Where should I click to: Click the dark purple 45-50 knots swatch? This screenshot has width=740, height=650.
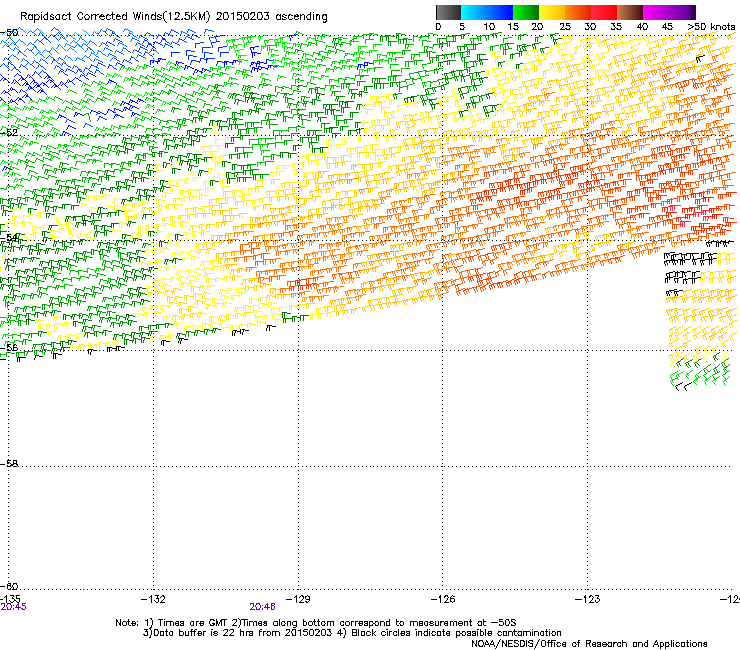tap(682, 12)
